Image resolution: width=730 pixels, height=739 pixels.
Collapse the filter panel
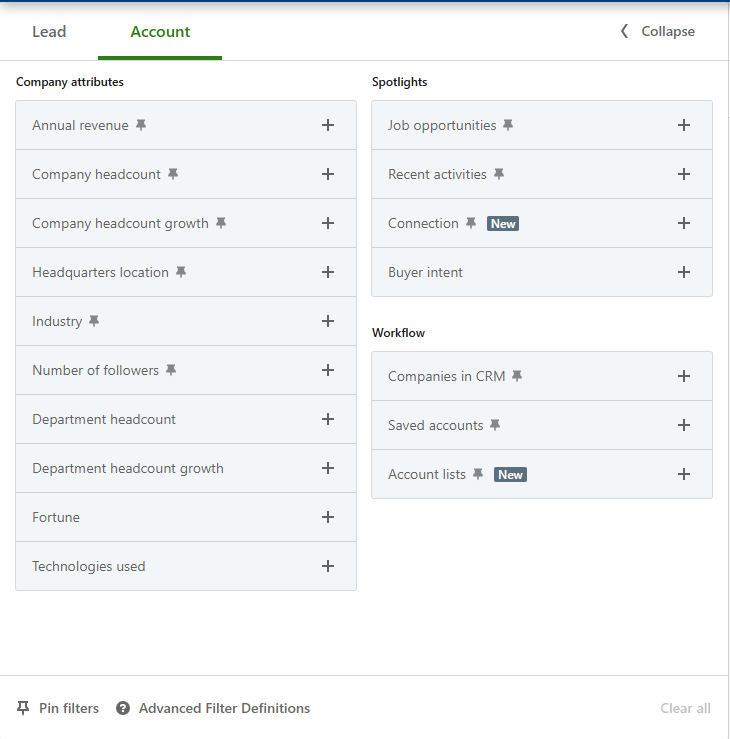tap(658, 31)
